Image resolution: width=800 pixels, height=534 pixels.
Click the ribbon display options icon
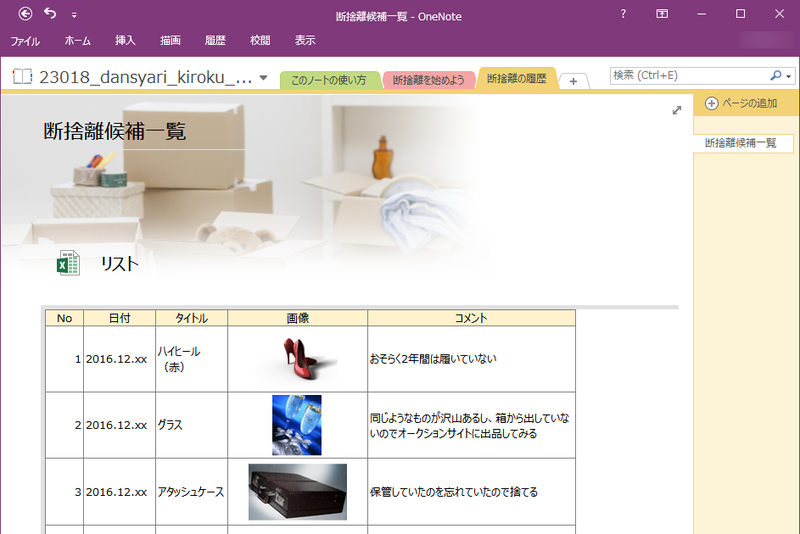[662, 14]
